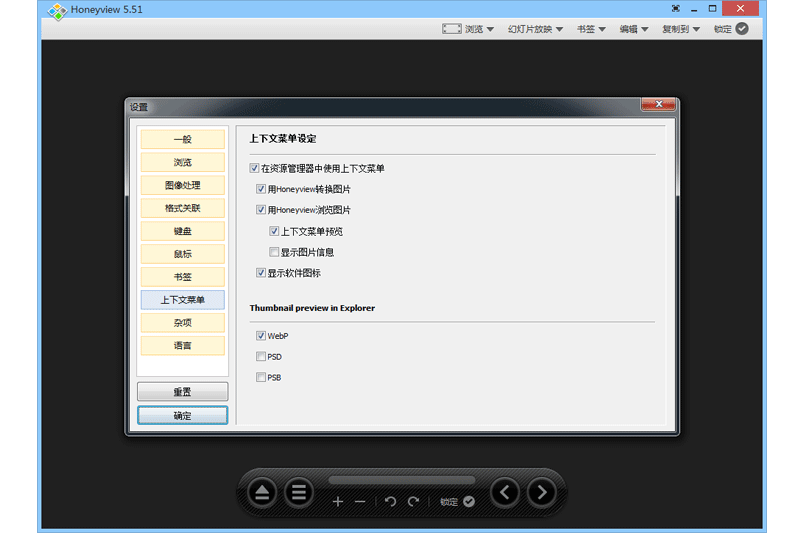Check the PSD thumbnail preview option
800x533 pixels.
[x=261, y=357]
